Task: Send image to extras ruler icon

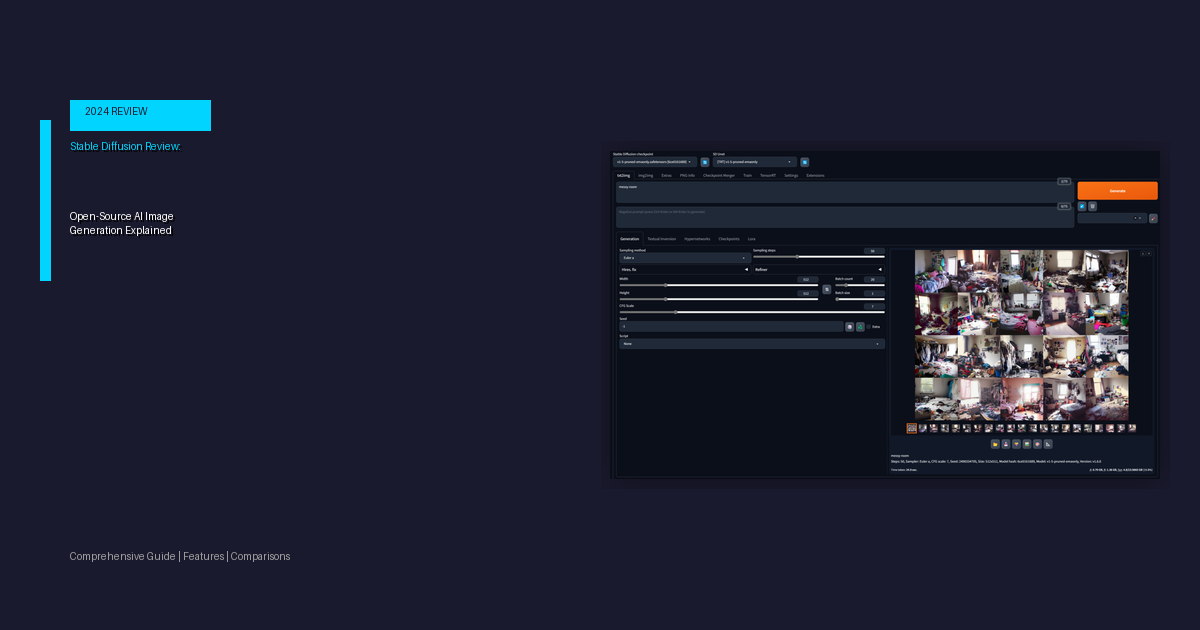Action: pos(1048,444)
